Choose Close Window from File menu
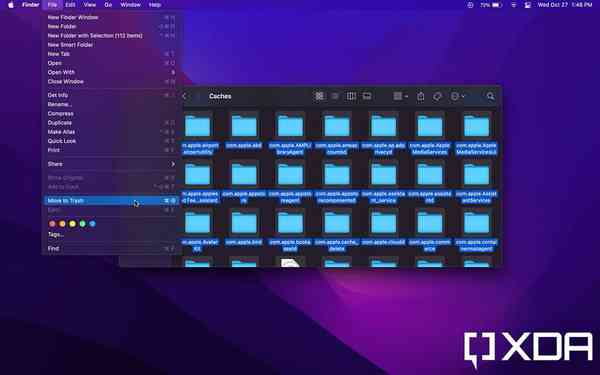 click(111, 82)
